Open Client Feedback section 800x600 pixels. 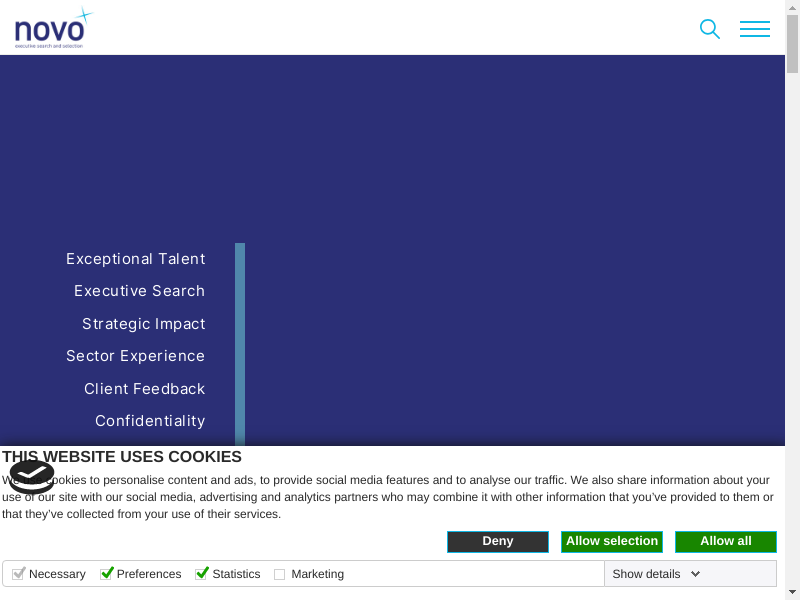tap(144, 389)
